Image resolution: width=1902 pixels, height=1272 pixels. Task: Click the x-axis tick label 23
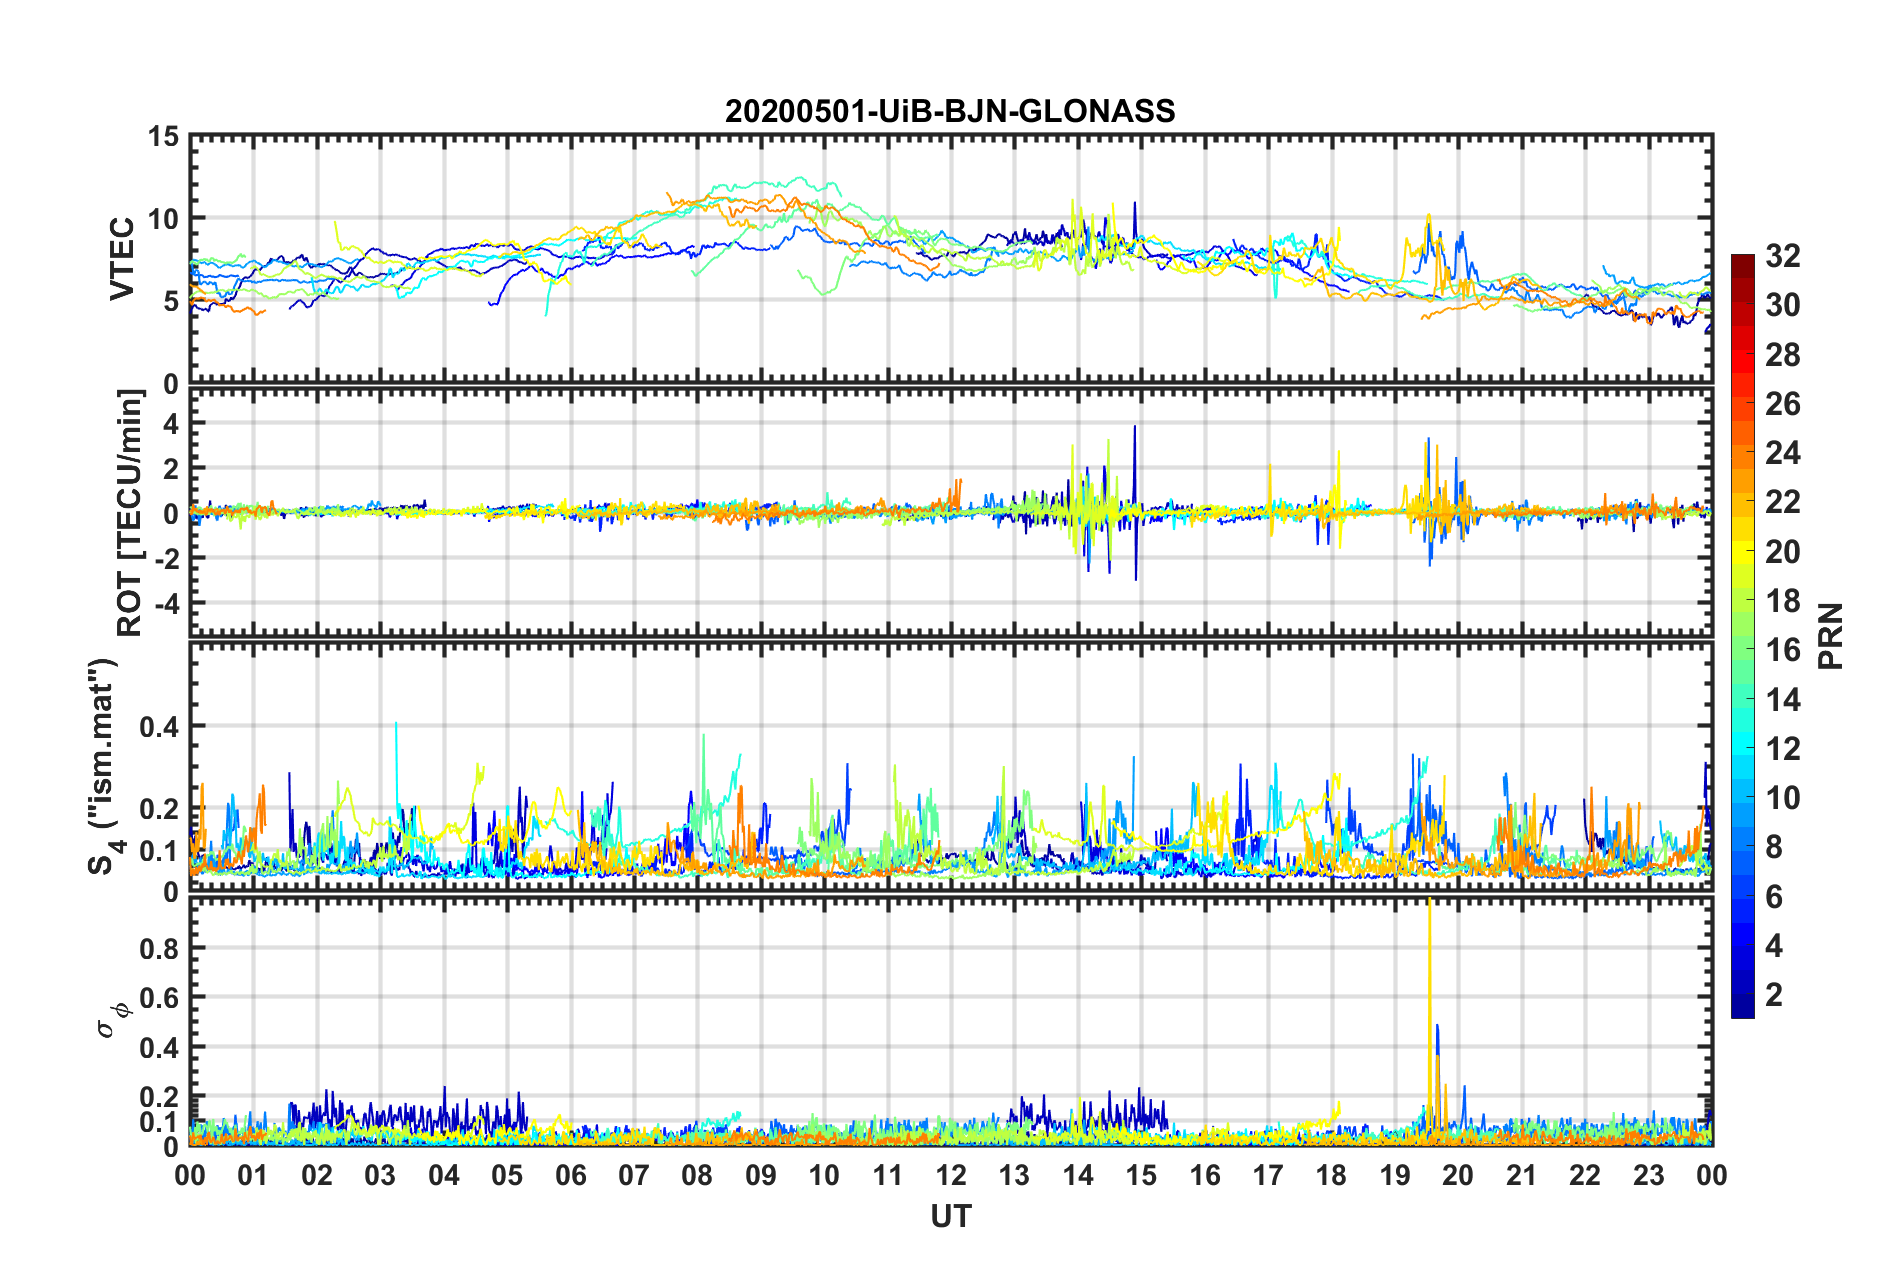1649,1175
